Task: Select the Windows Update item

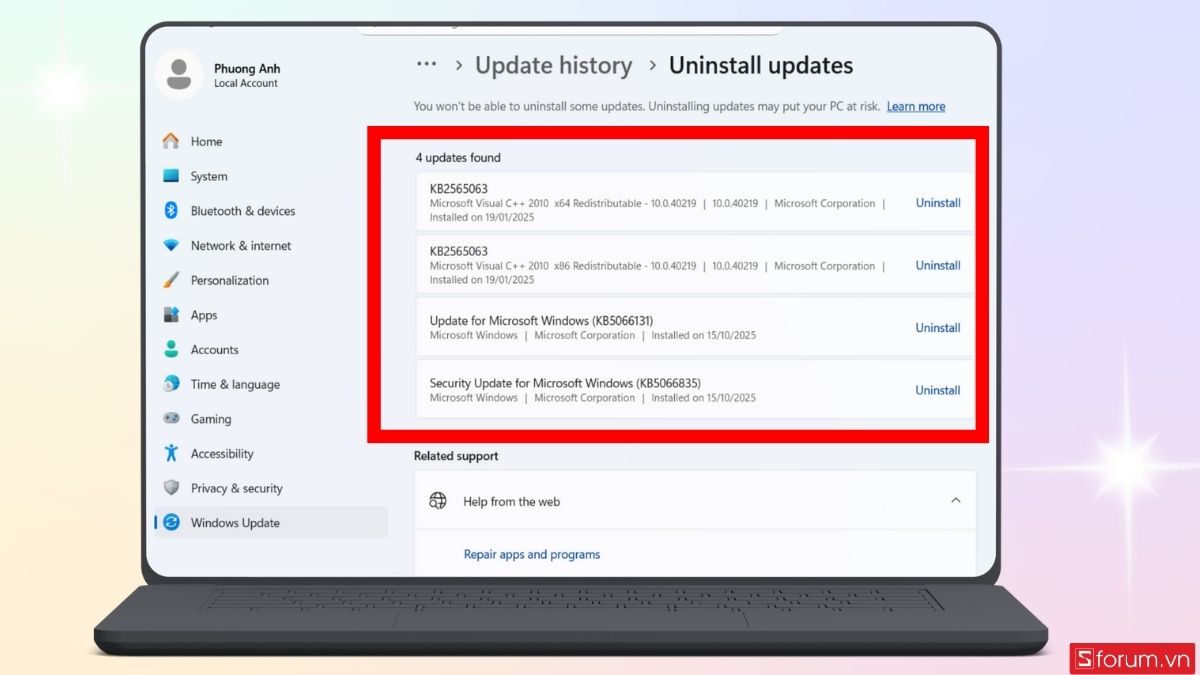Action: (270, 523)
